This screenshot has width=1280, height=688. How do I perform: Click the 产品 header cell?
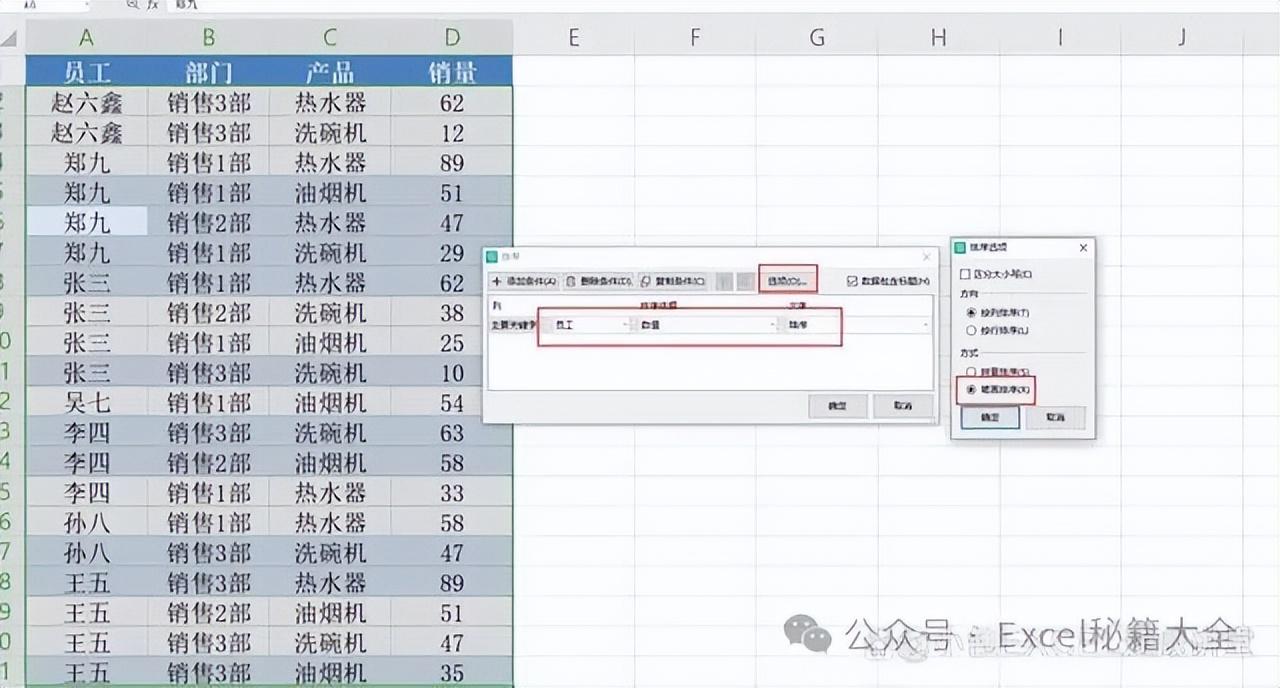coord(330,72)
